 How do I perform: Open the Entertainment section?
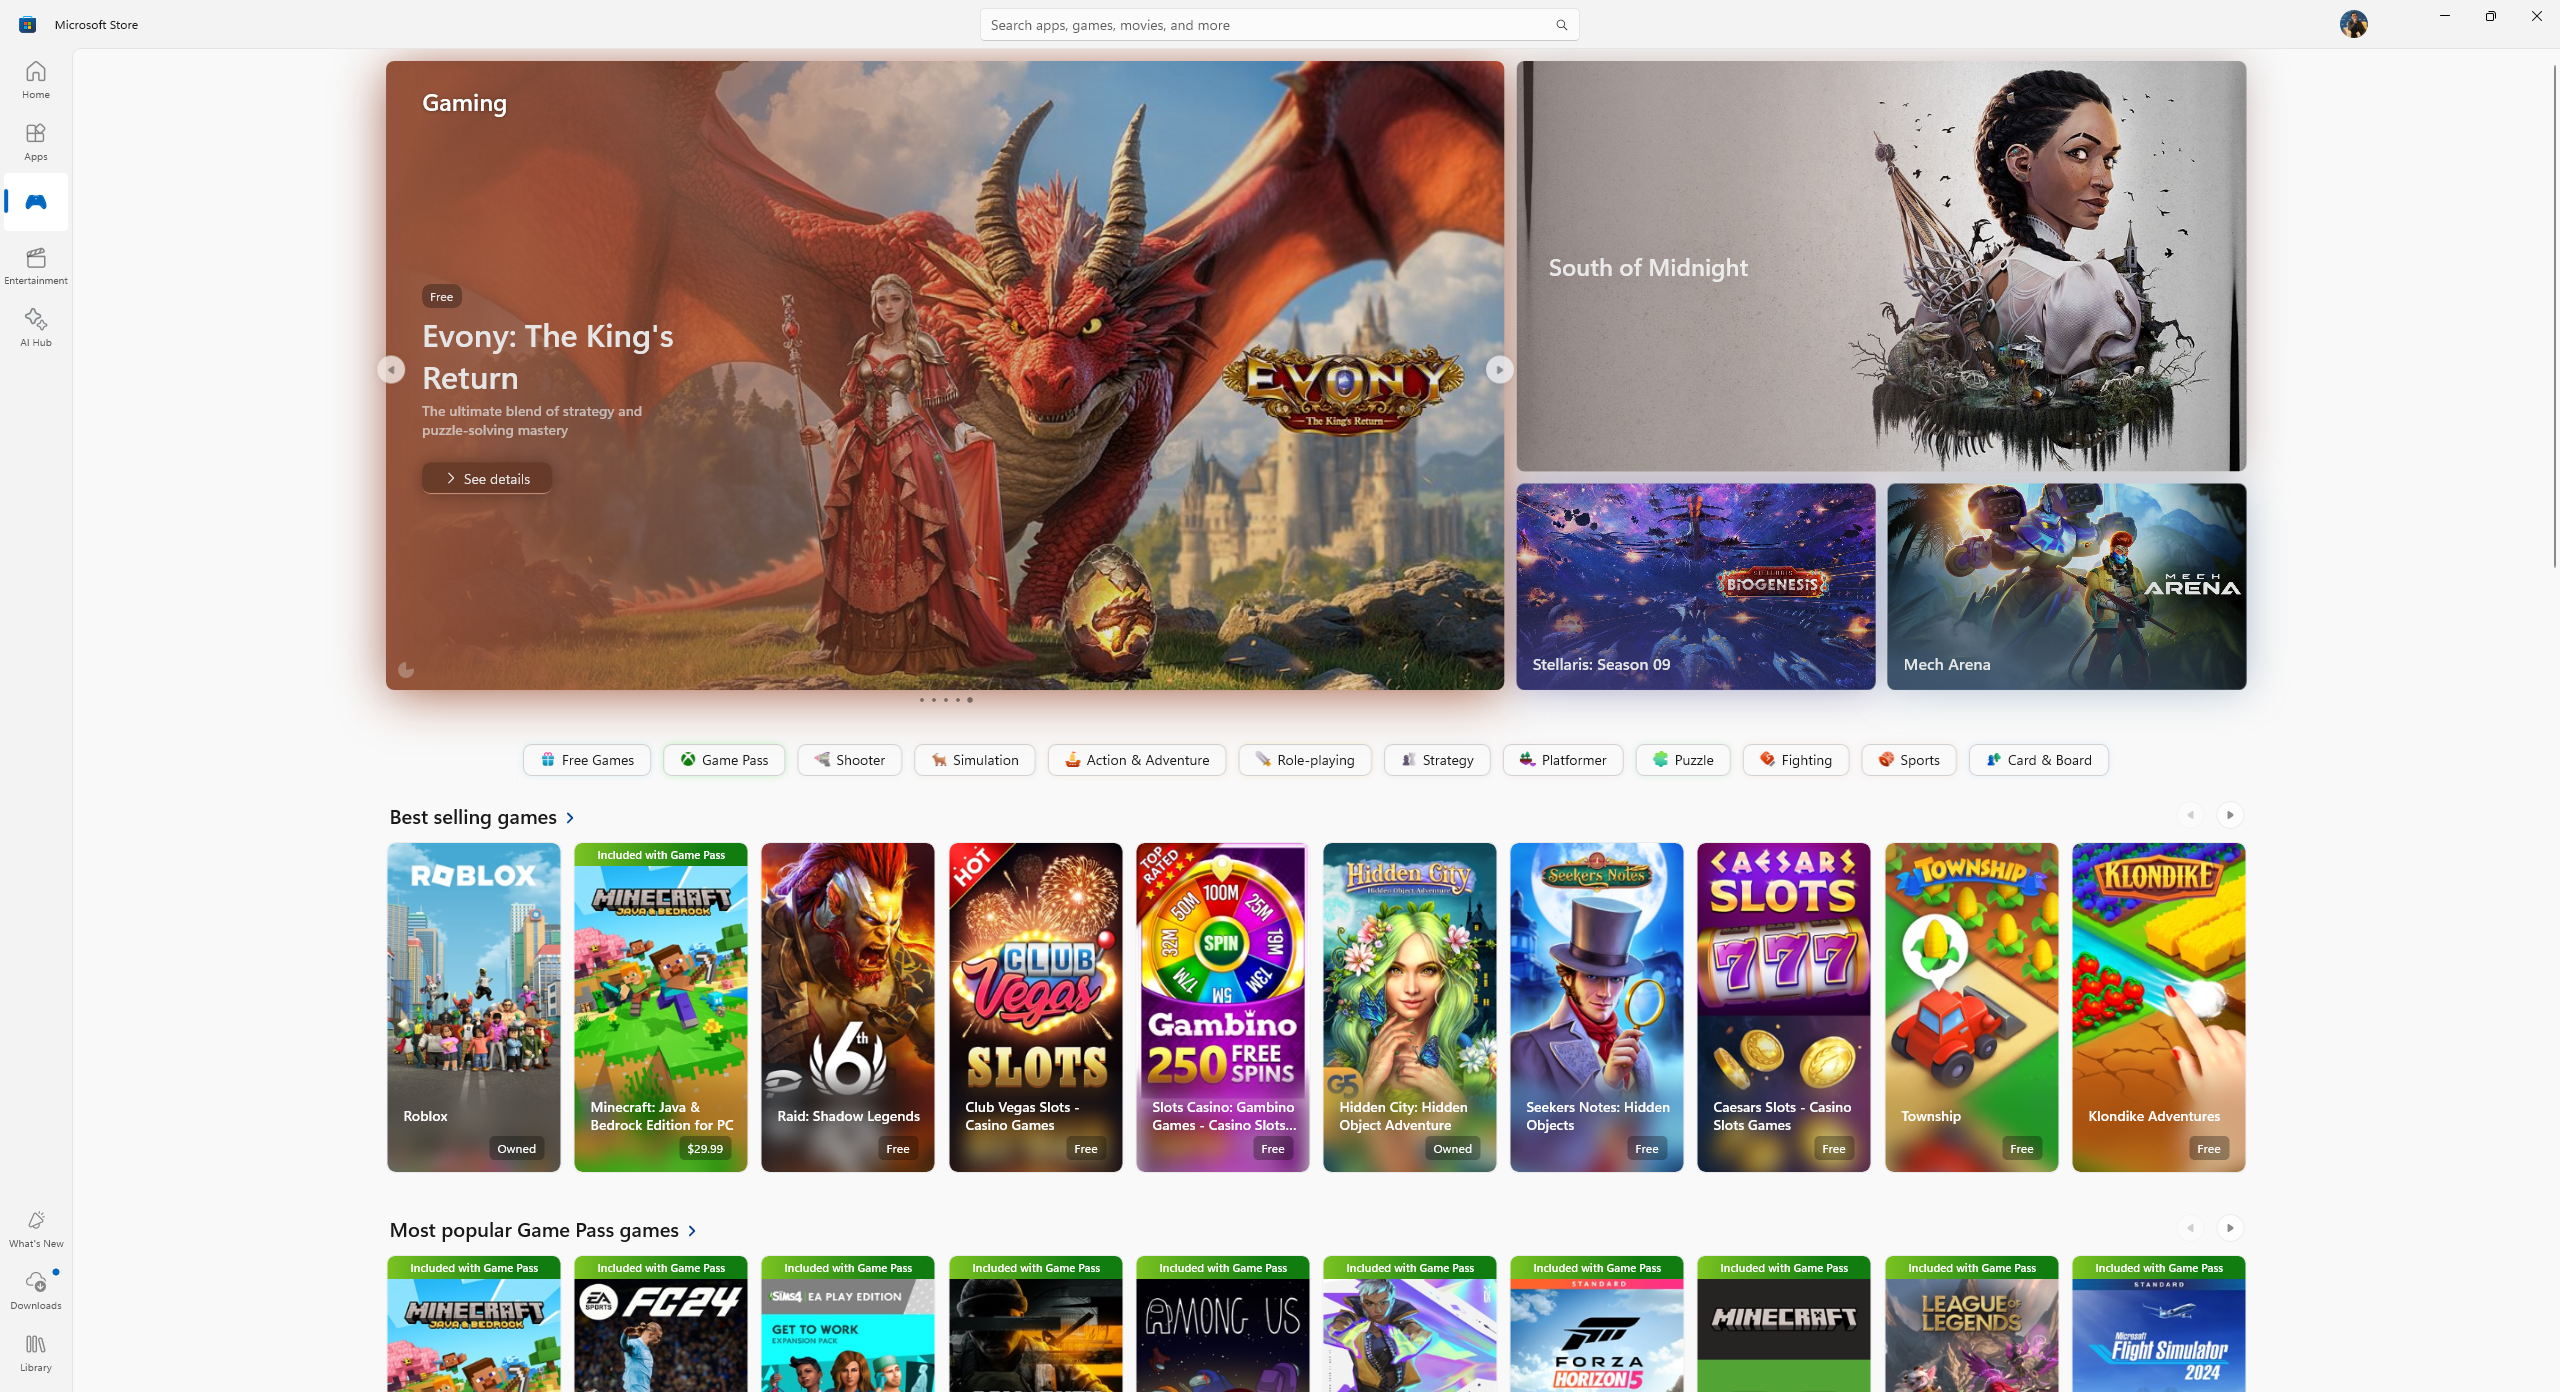[36, 265]
